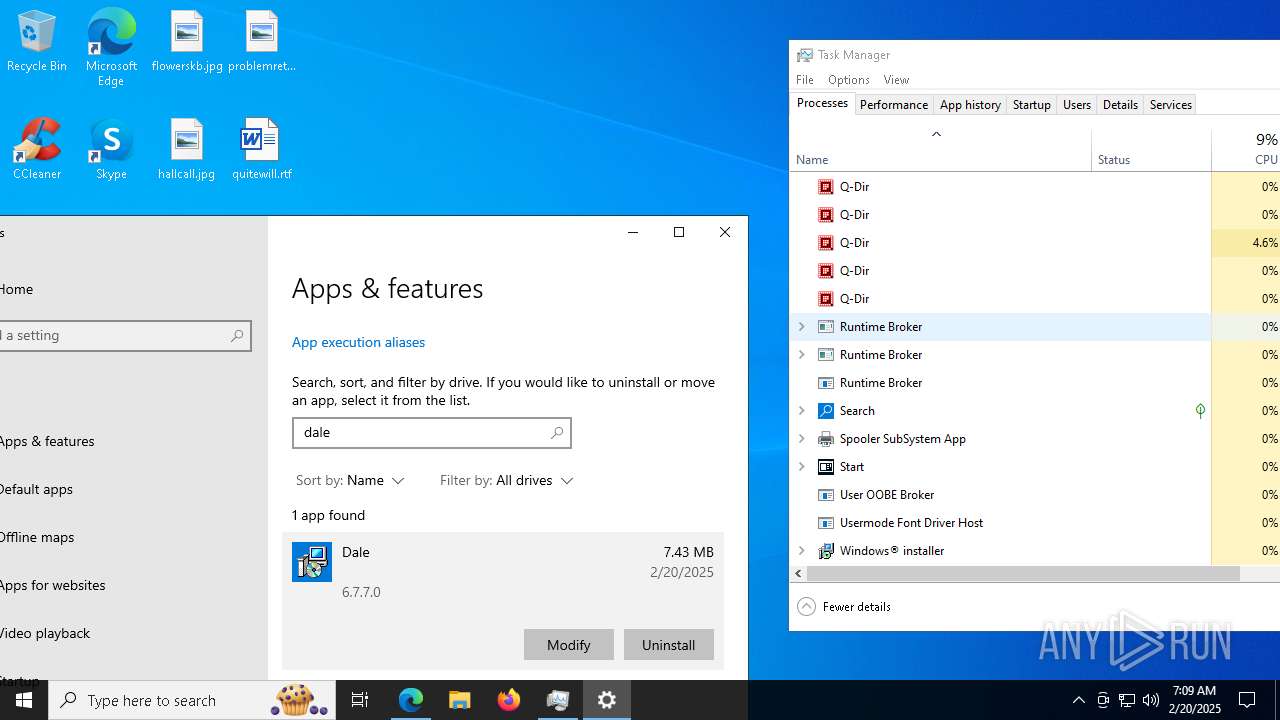Click the Windows Start button
The image size is (1280, 720).
[24, 700]
